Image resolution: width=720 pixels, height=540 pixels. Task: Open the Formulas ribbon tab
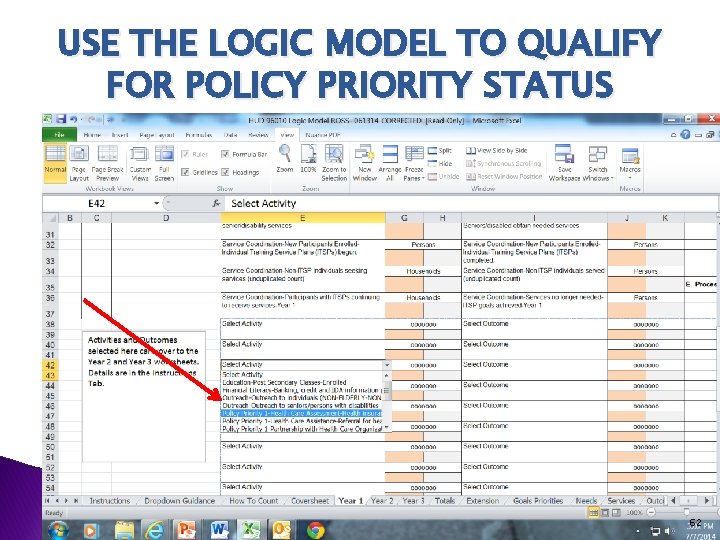click(x=199, y=135)
